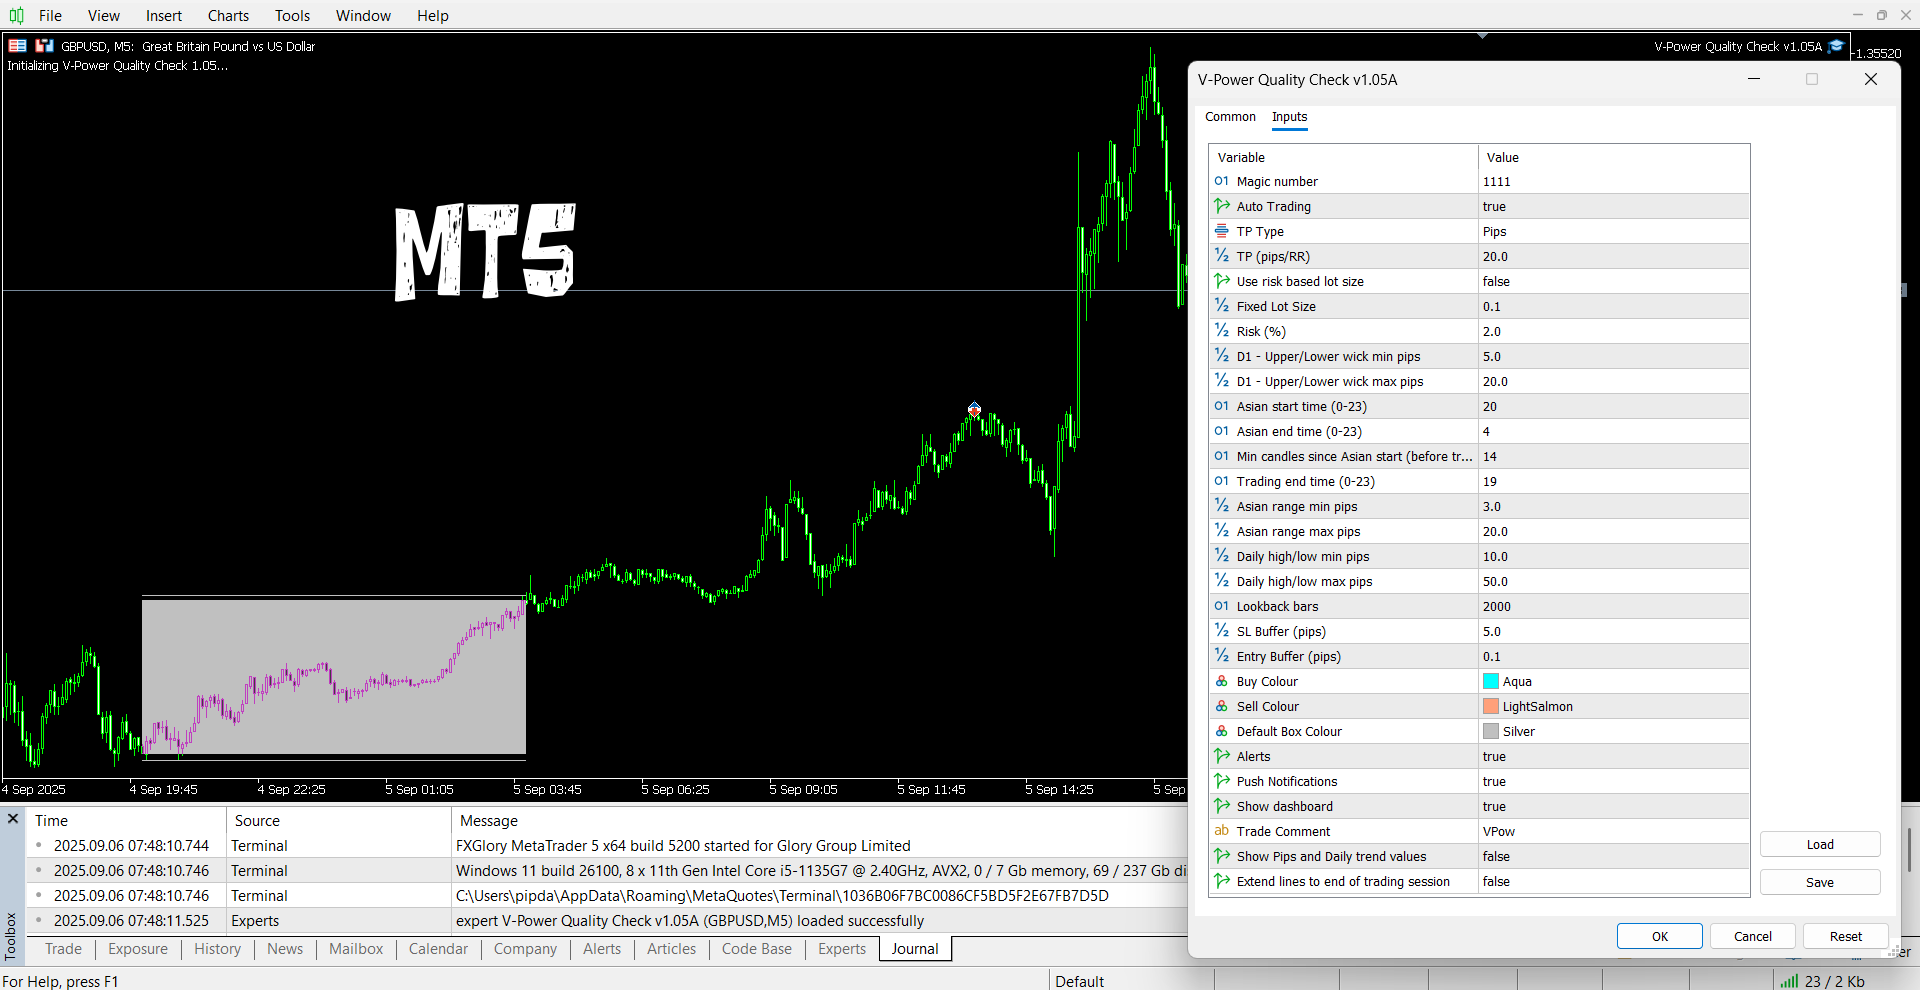The width and height of the screenshot is (1920, 990).
Task: Click the connection signal bars in status bar
Action: point(1789,981)
